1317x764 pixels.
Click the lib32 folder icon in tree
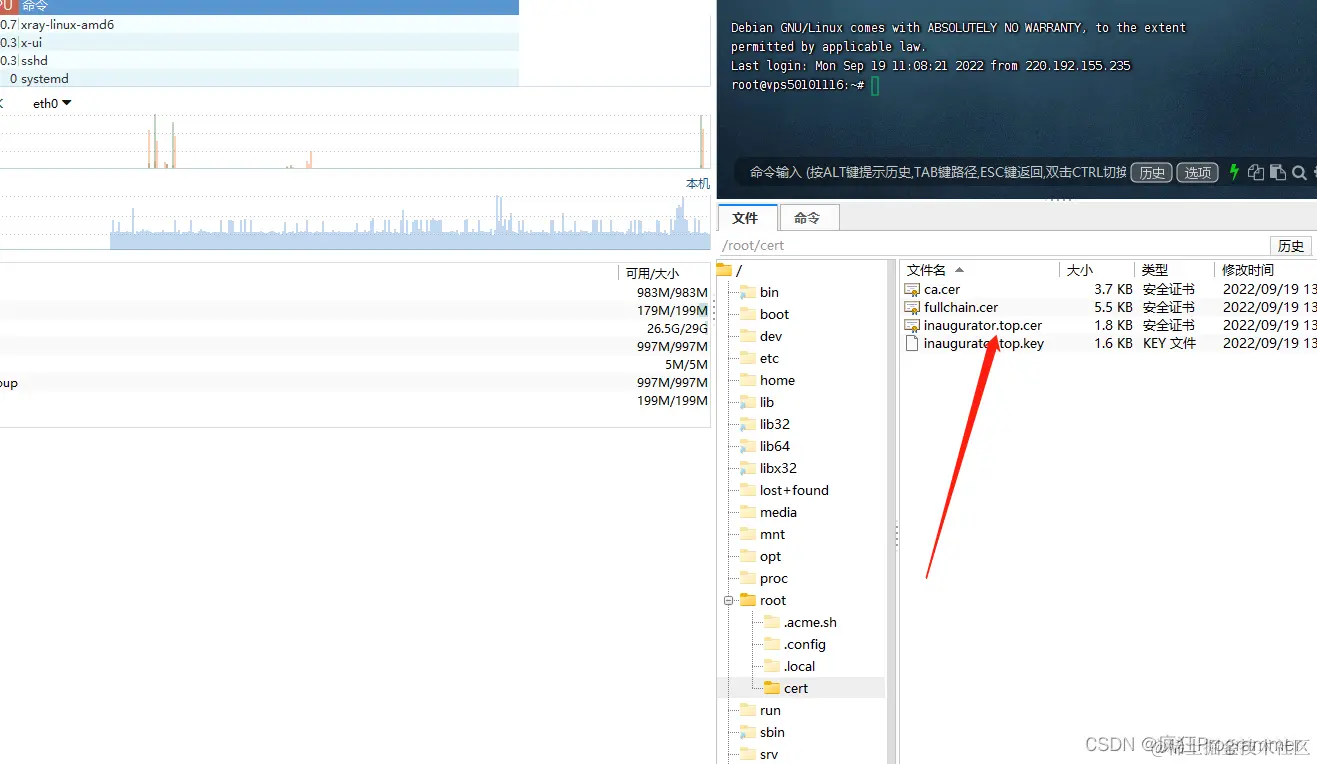[747, 424]
